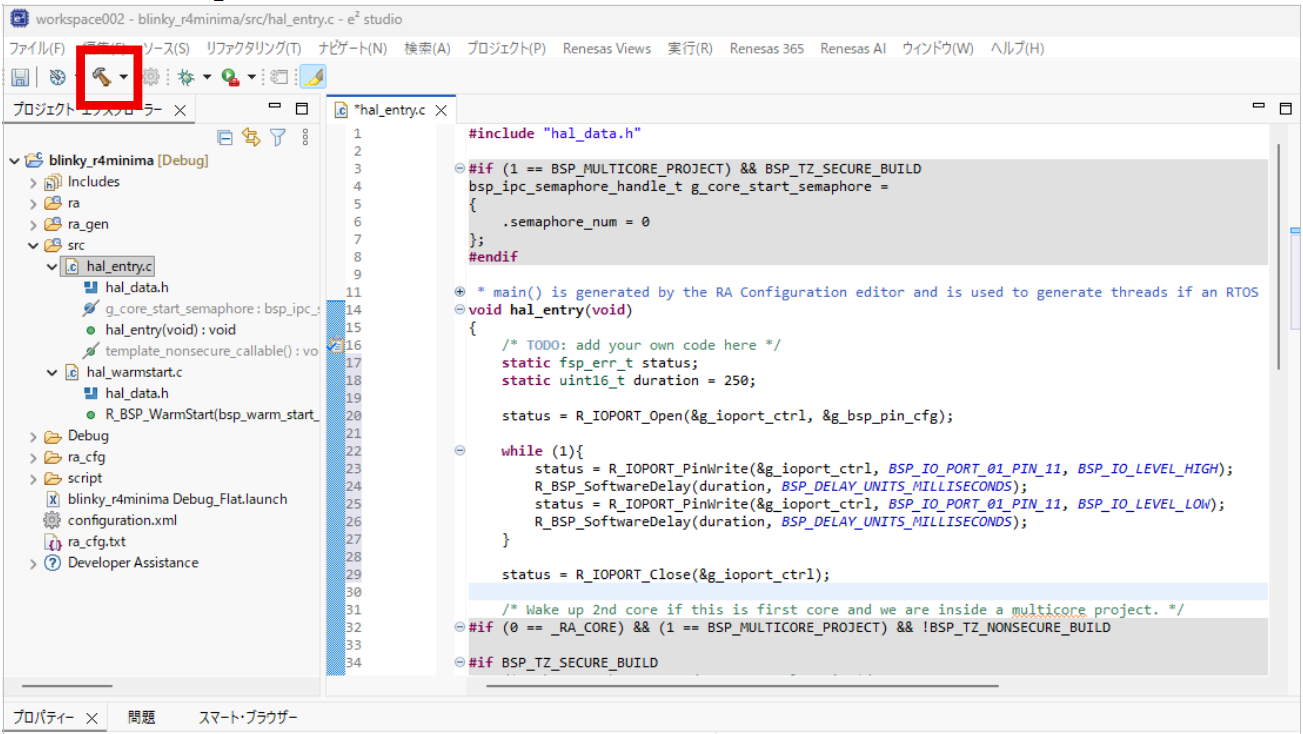
Task: Close the プロジェクト・エクスプローラー tab
Action: [x=180, y=110]
